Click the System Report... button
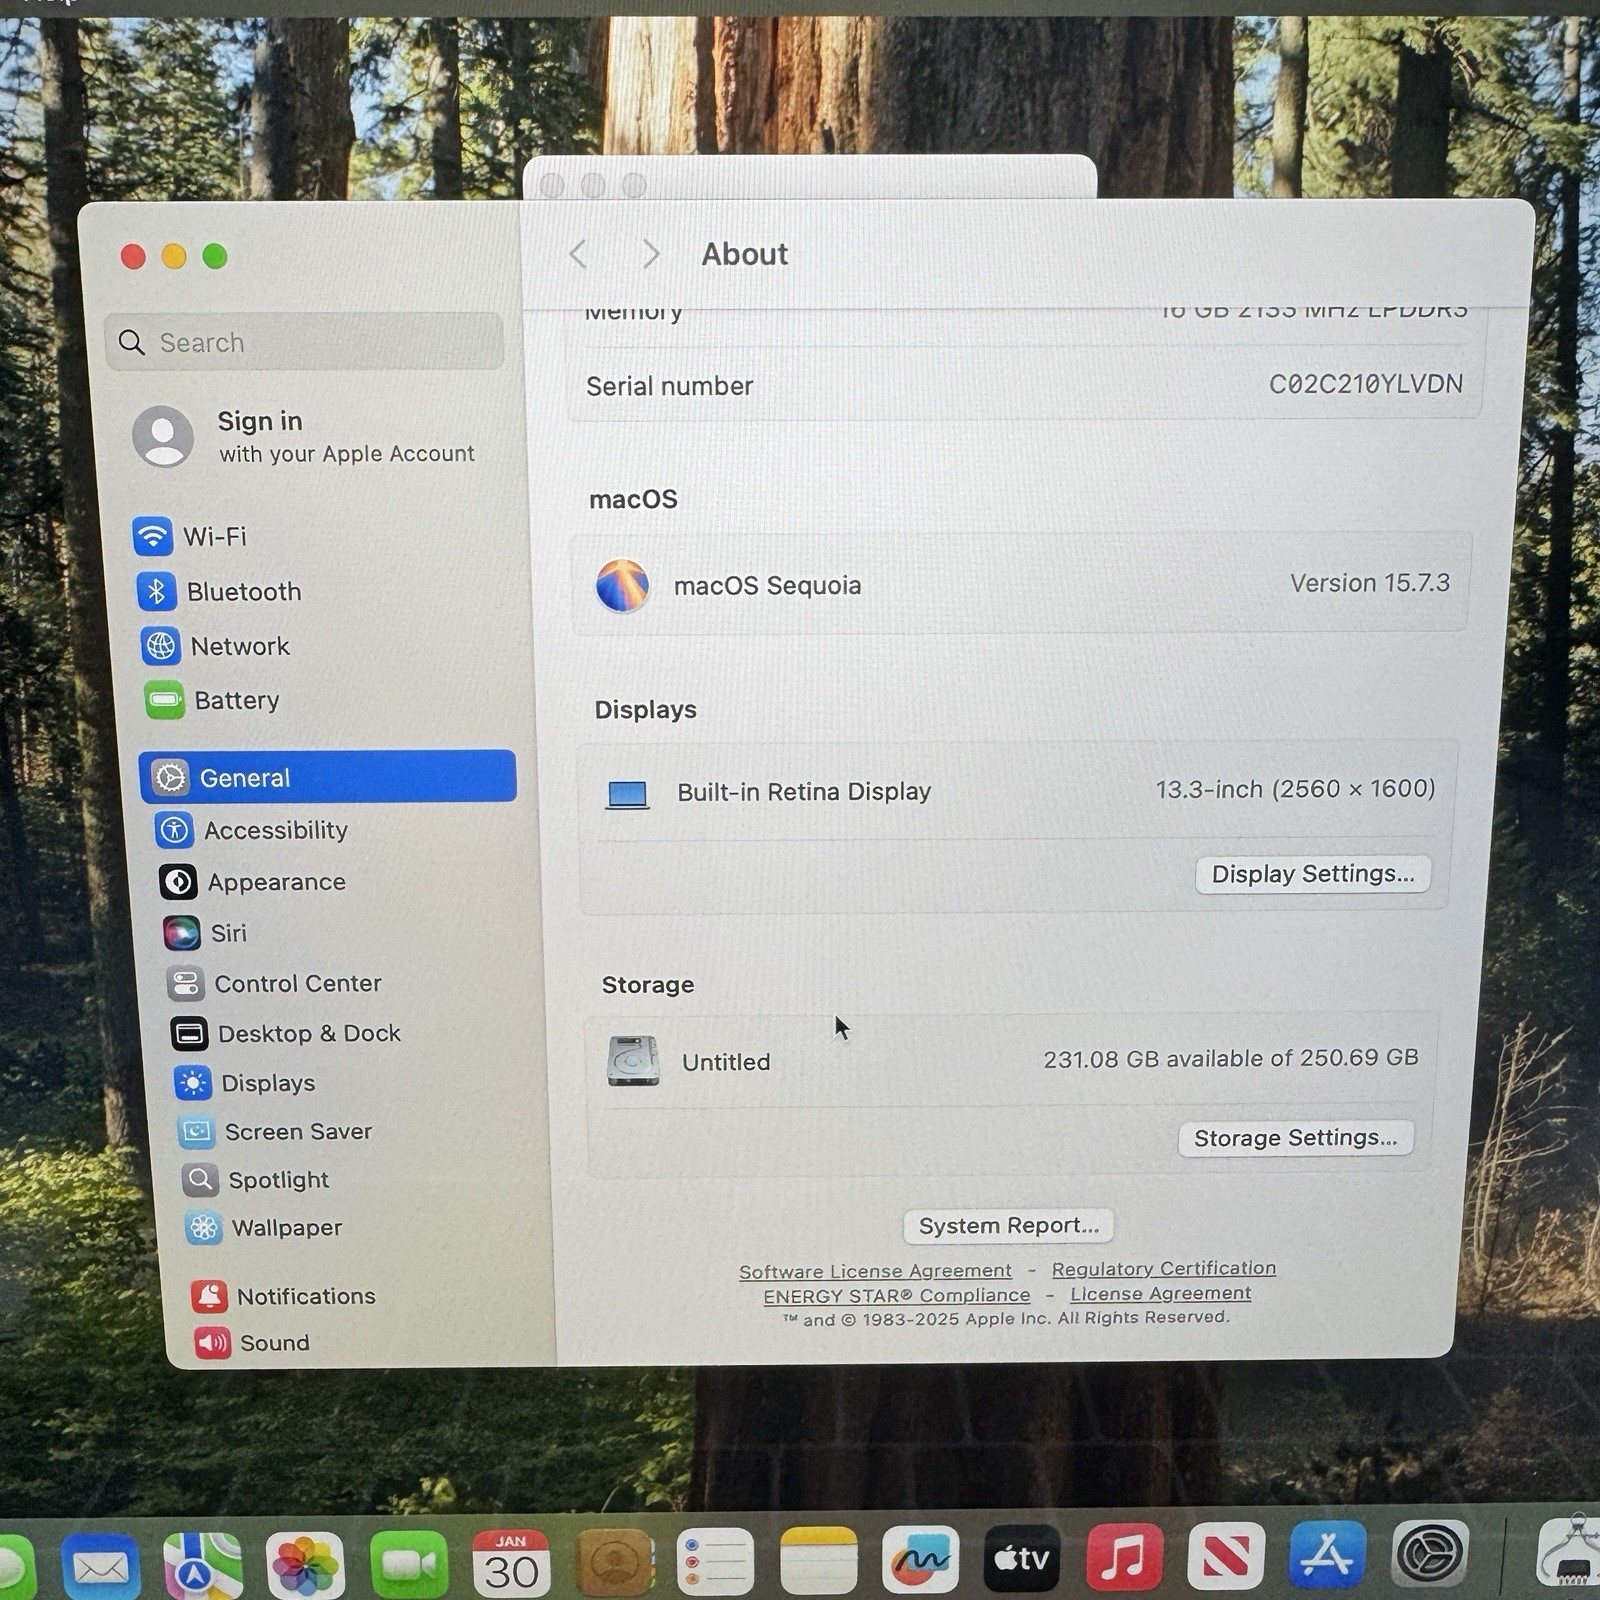 (1009, 1226)
